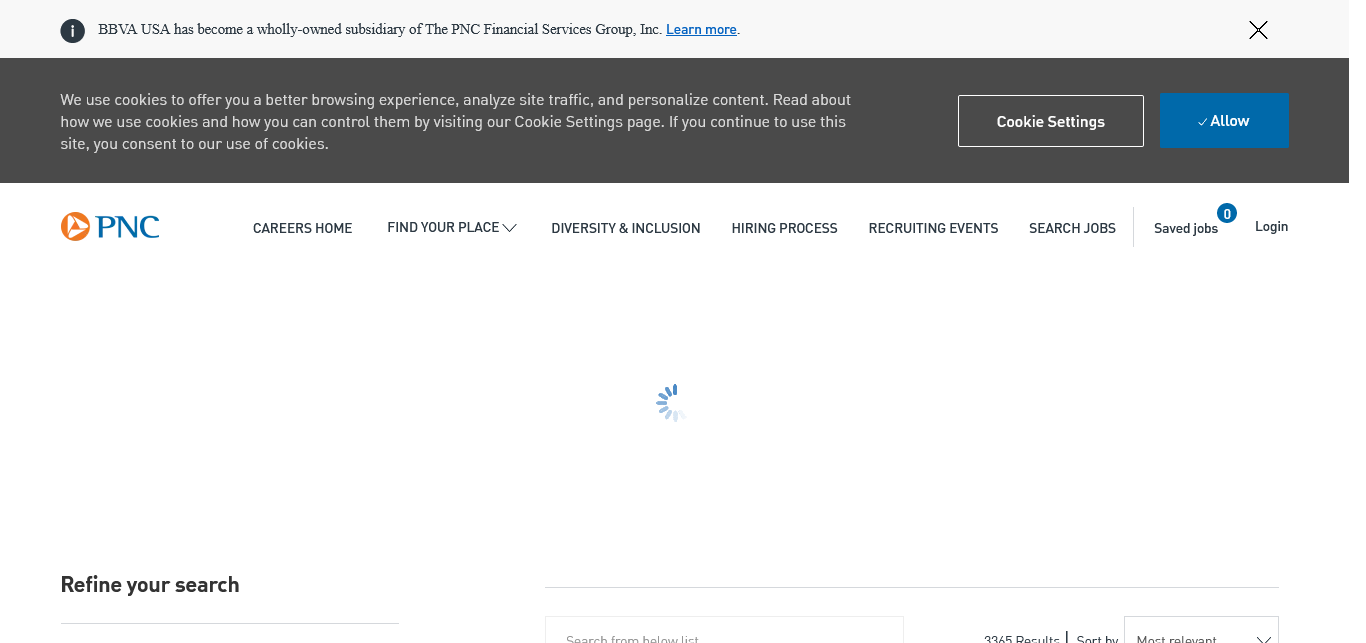Image resolution: width=1366 pixels, height=643 pixels.
Task: Navigate to Recruiting Events
Action: (933, 228)
